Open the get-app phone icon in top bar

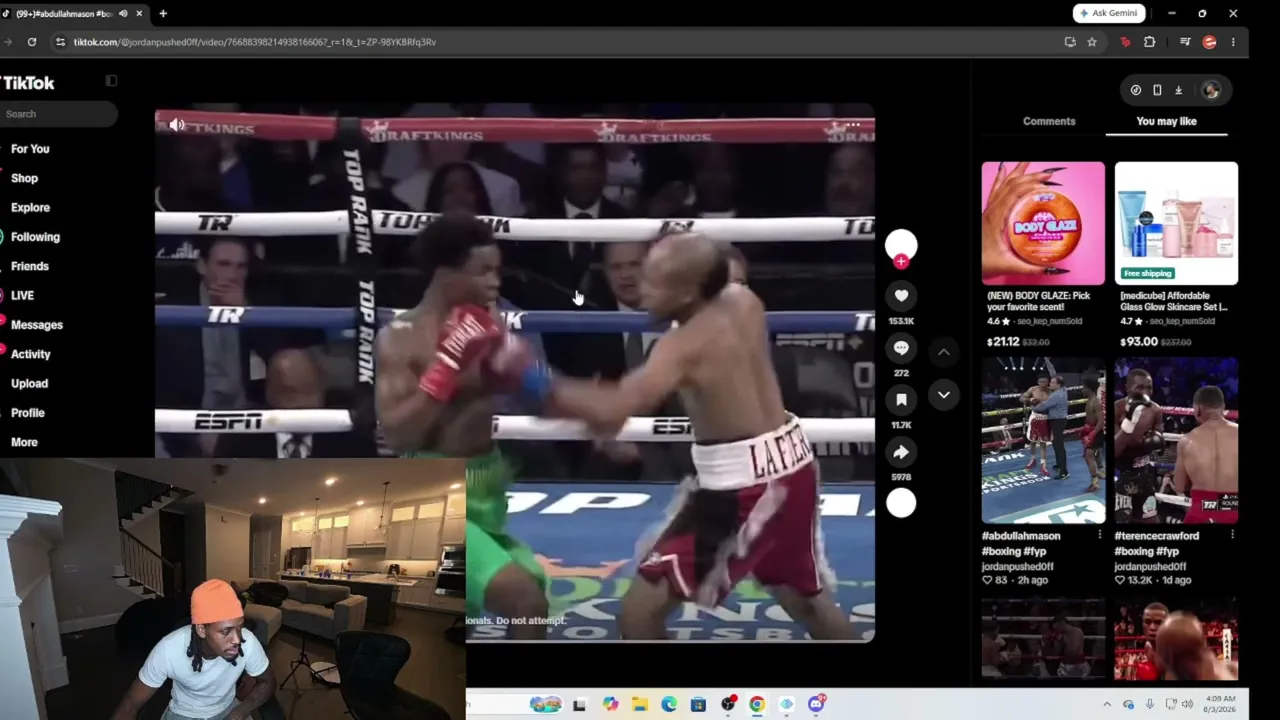(1157, 90)
